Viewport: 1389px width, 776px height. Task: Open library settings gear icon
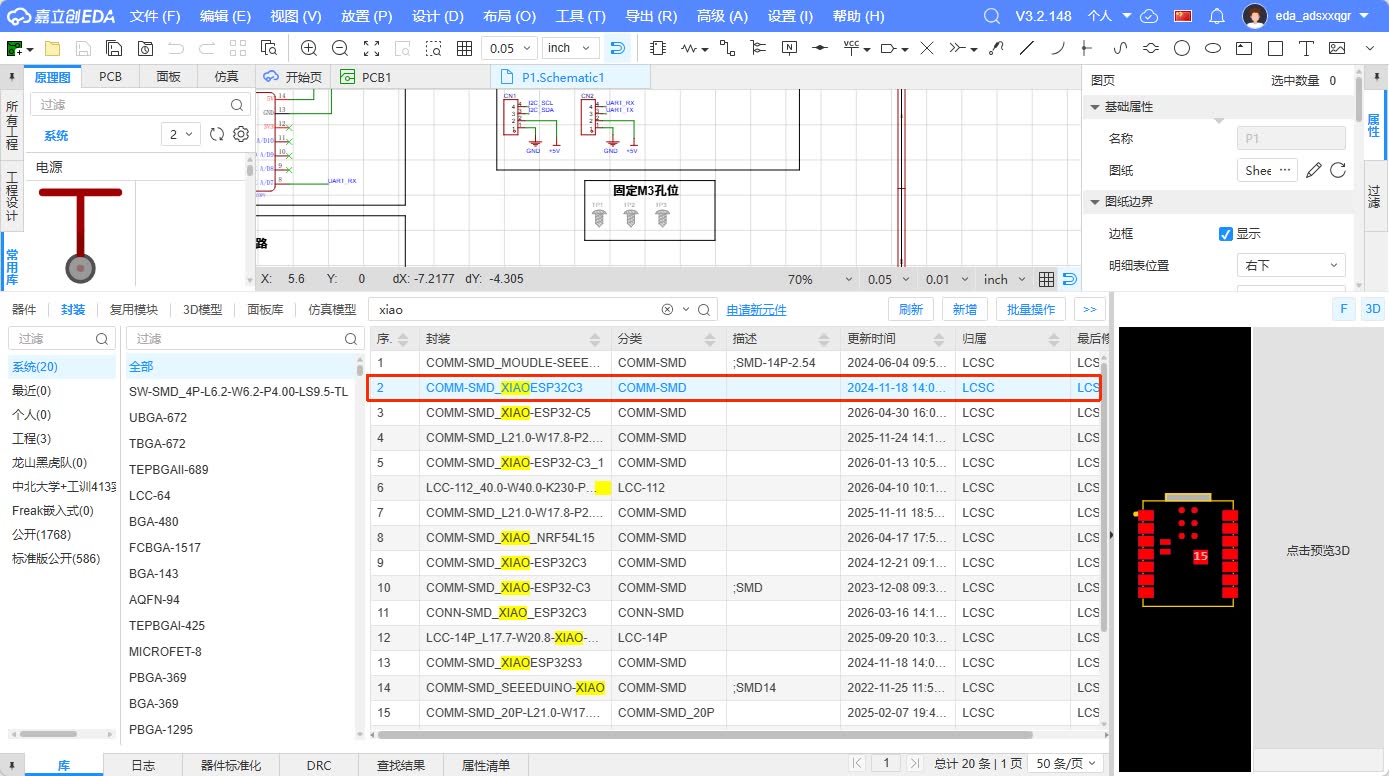pos(241,135)
